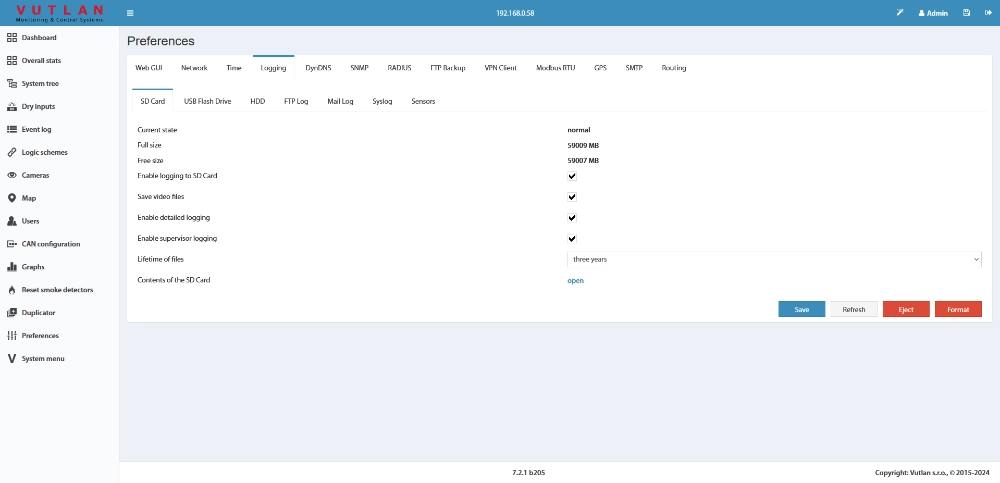Click the hamburger menu icon in header

click(x=130, y=13)
